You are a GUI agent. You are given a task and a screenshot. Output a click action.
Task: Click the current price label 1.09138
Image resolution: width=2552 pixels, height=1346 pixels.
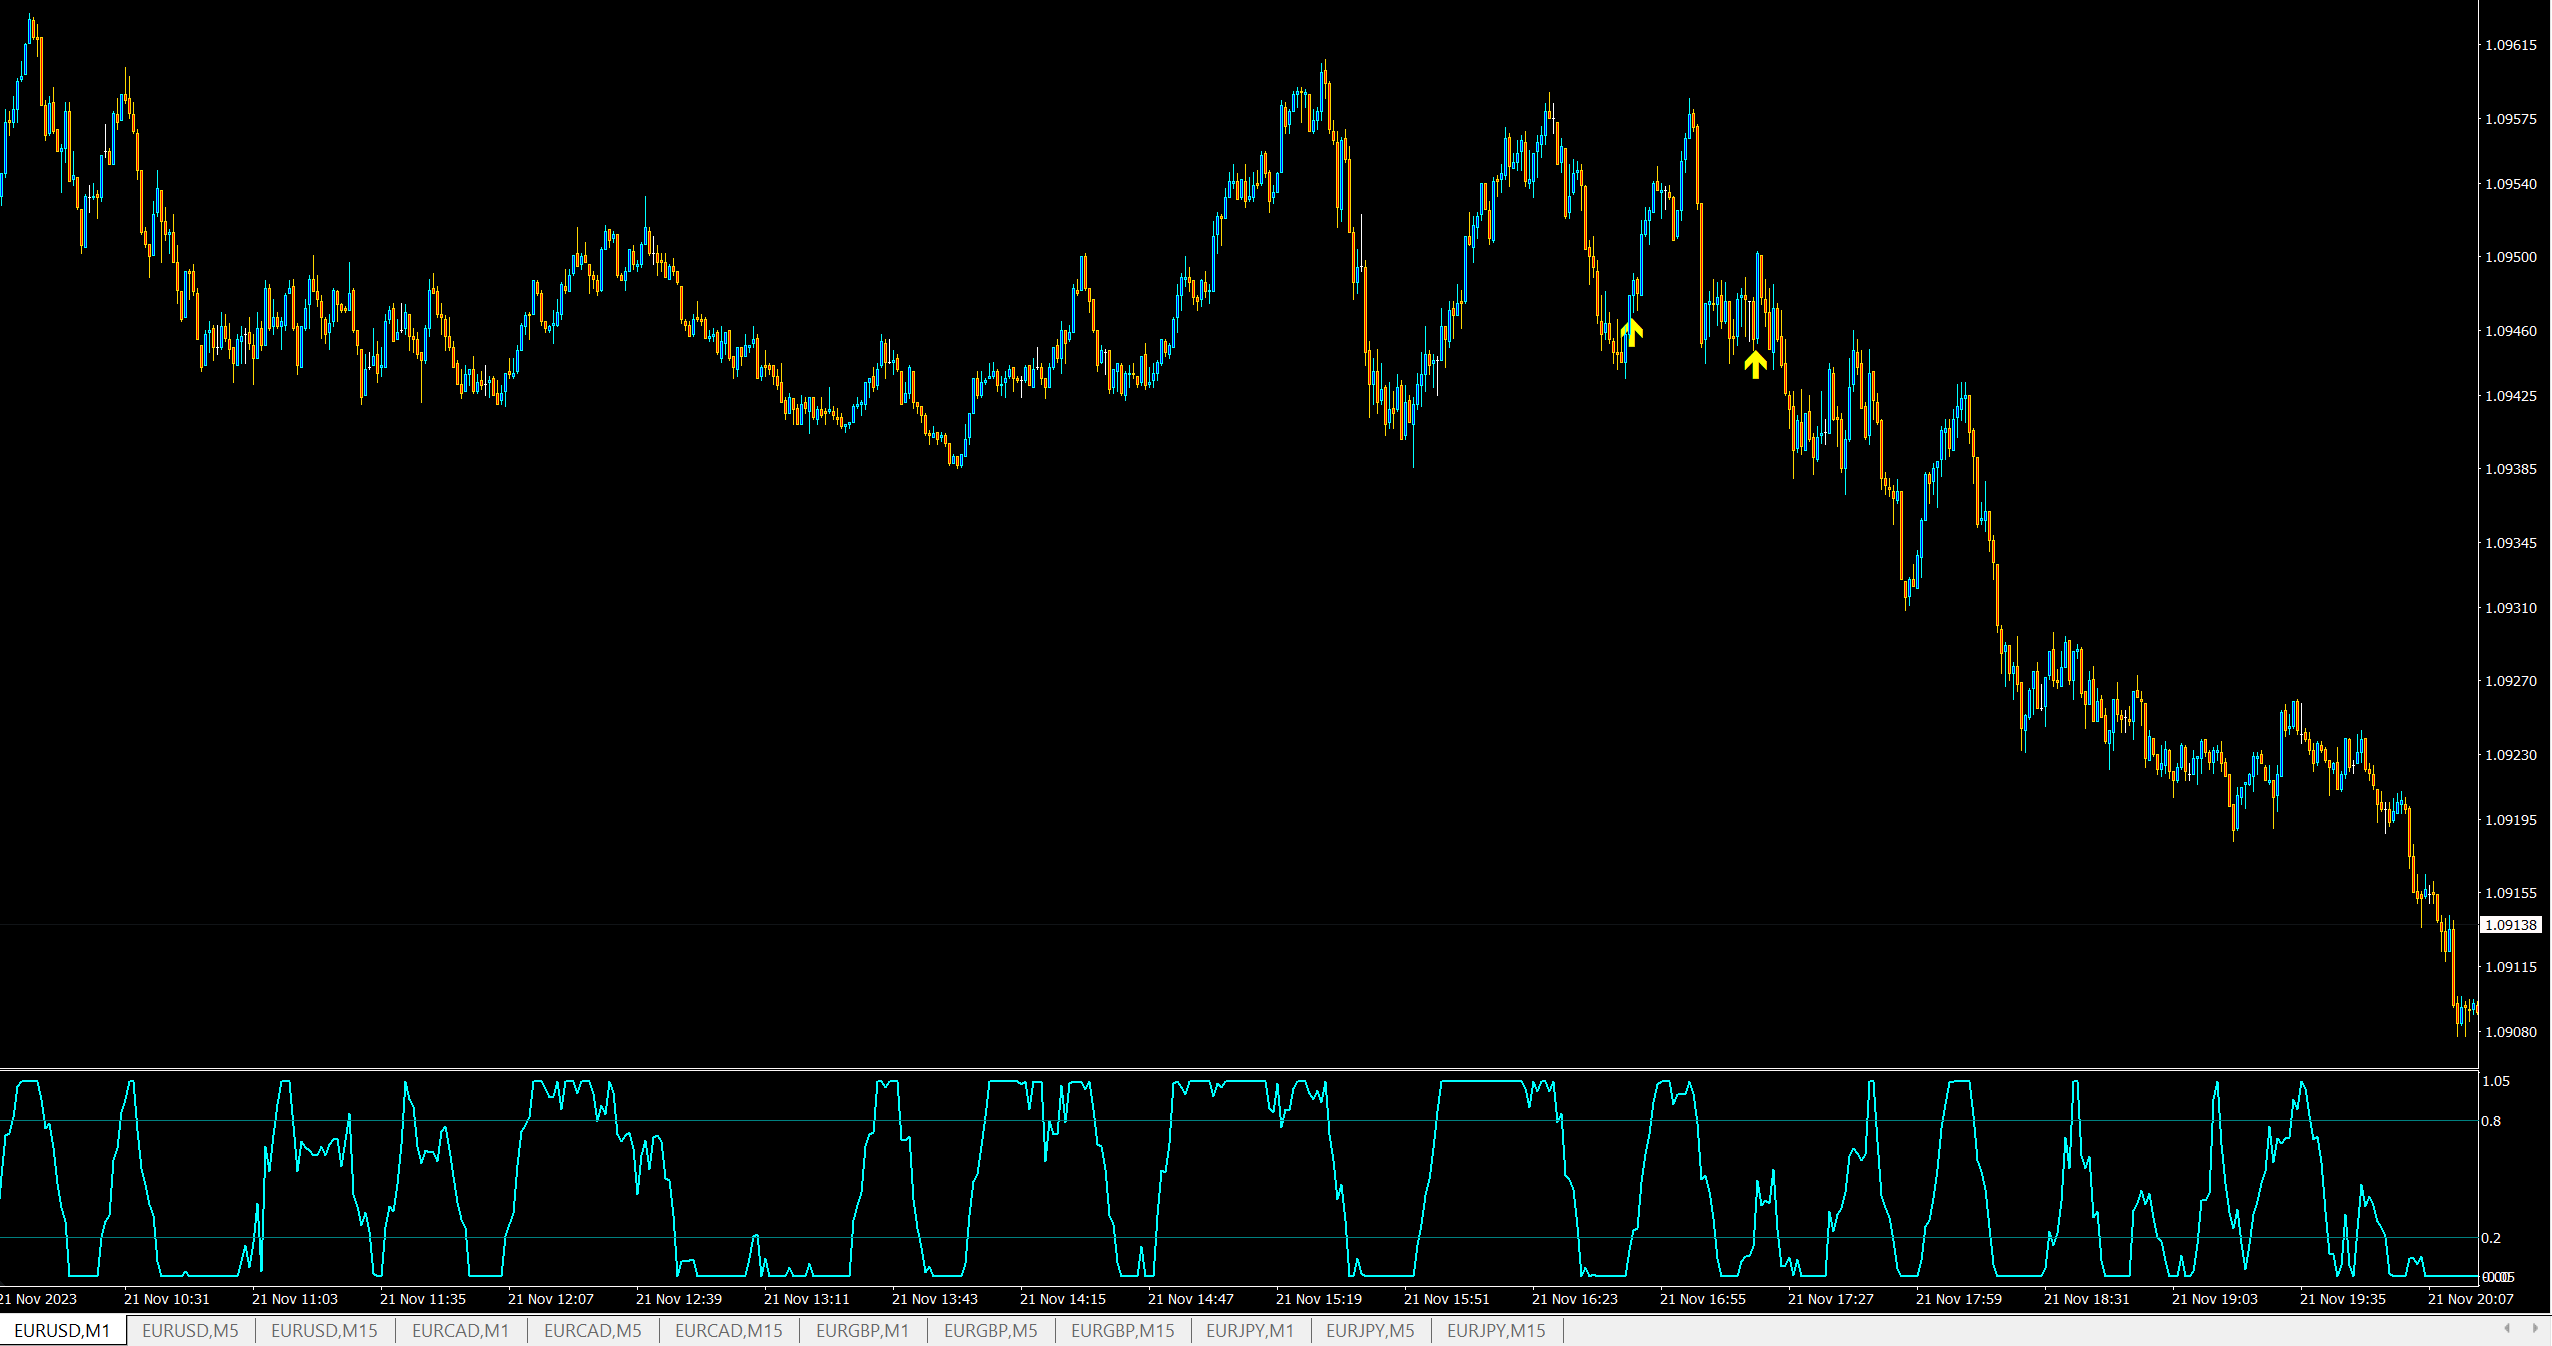pos(2511,925)
